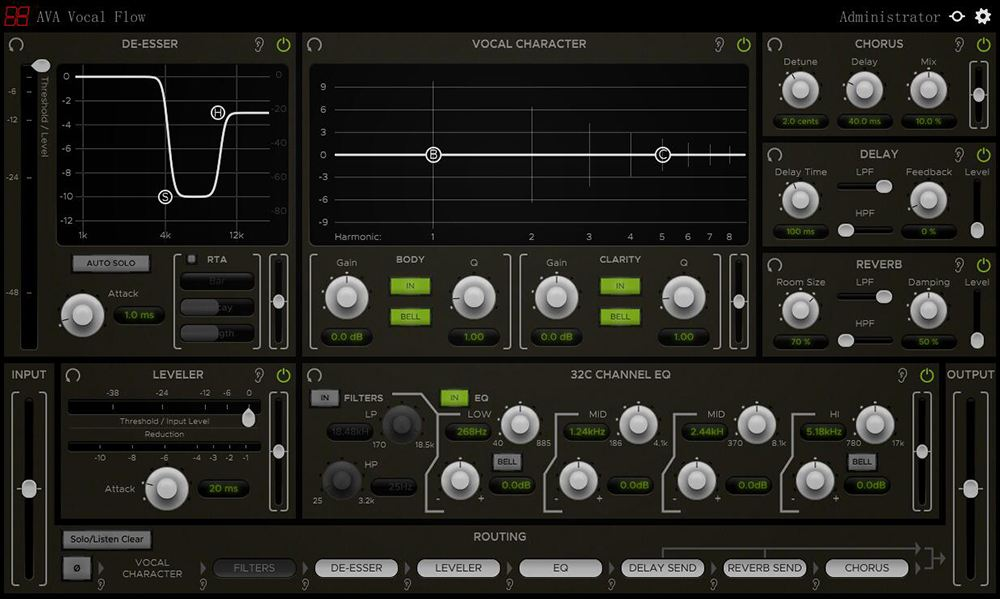Click the HI band BELL button
Screen dimensions: 1000x599
point(862,462)
